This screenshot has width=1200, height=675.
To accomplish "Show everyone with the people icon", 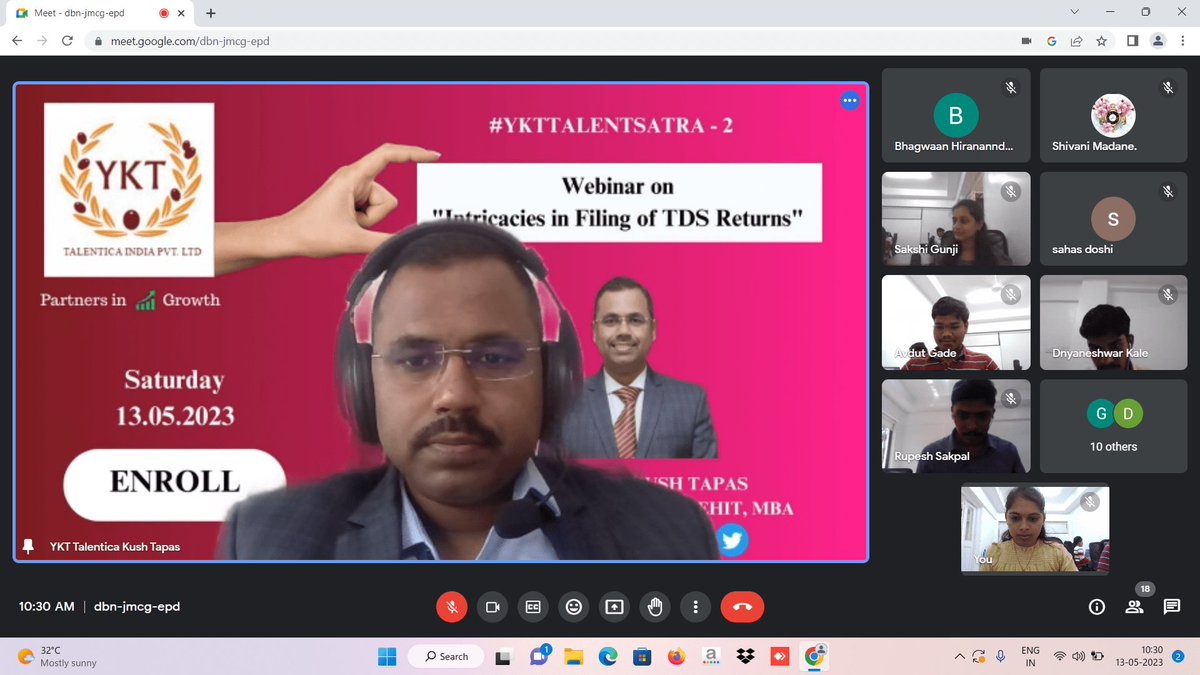I will [x=1134, y=607].
